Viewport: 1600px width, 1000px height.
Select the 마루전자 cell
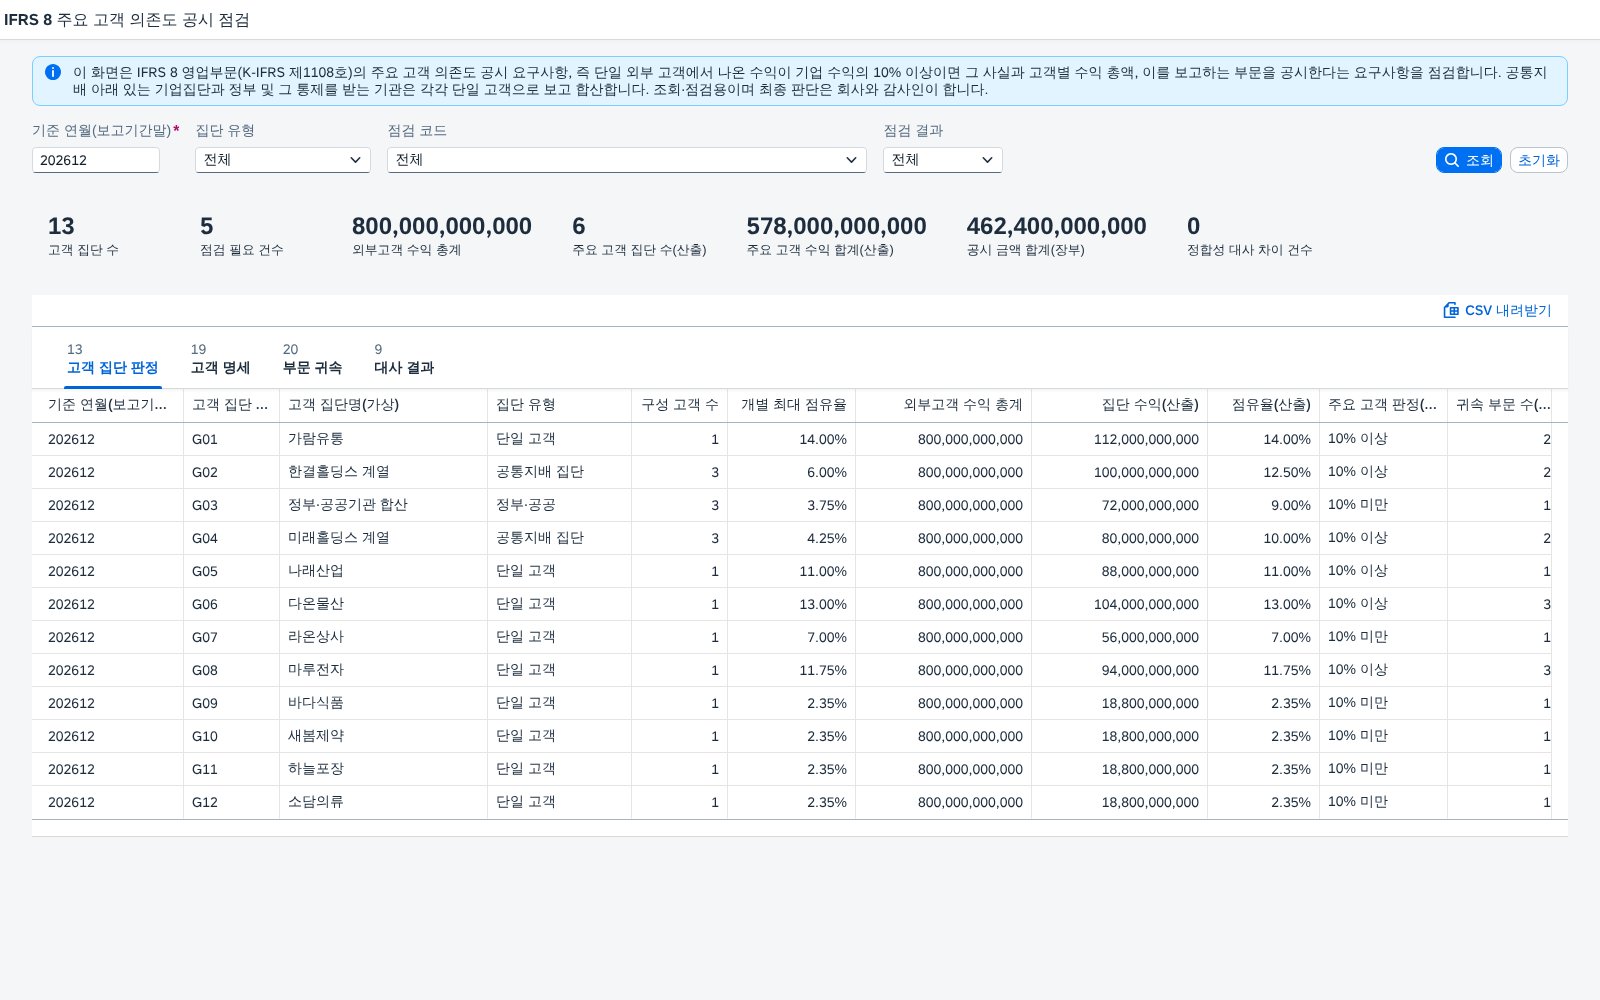tap(383, 670)
